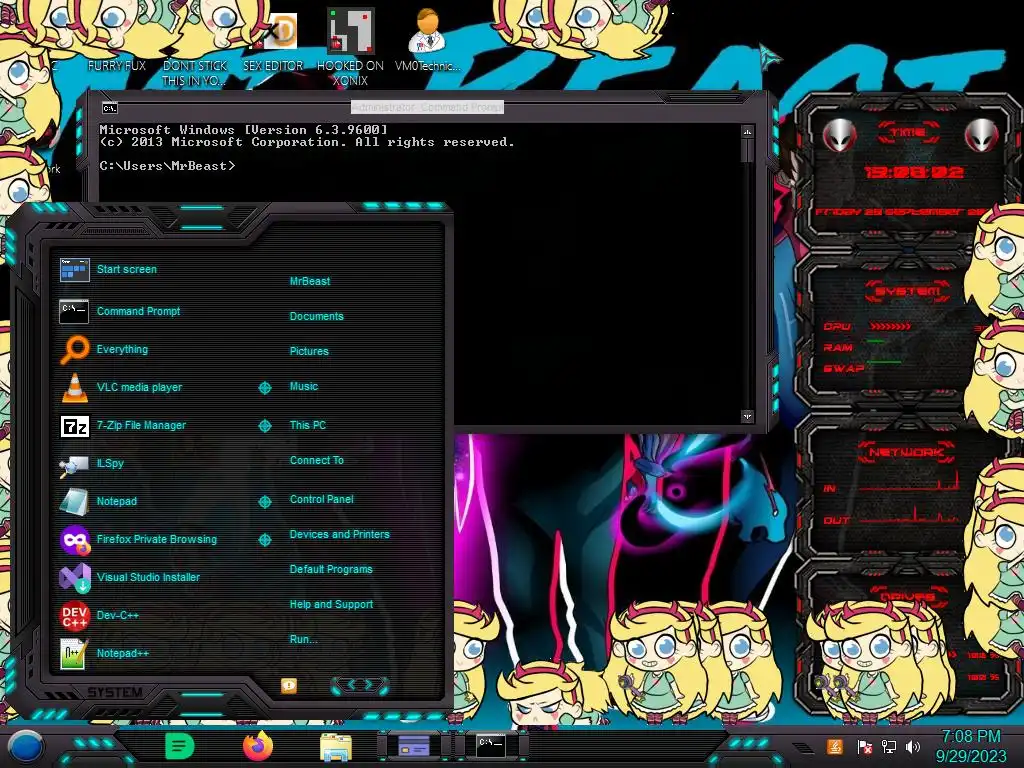The image size is (1024, 768).
Task: Expand Notepad jump list arrow
Action: pos(264,502)
